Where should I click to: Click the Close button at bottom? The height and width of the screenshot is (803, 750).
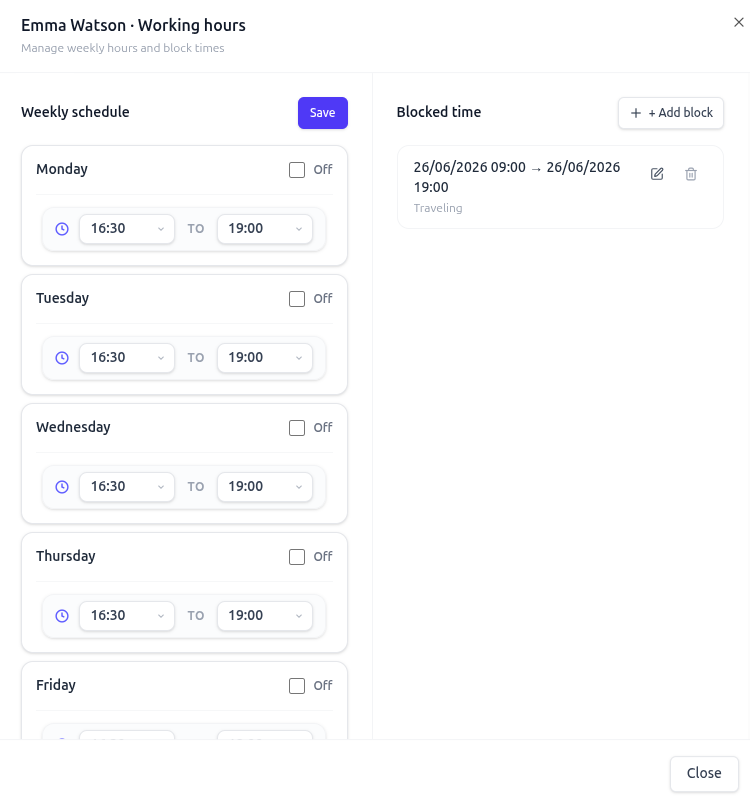[x=704, y=773]
